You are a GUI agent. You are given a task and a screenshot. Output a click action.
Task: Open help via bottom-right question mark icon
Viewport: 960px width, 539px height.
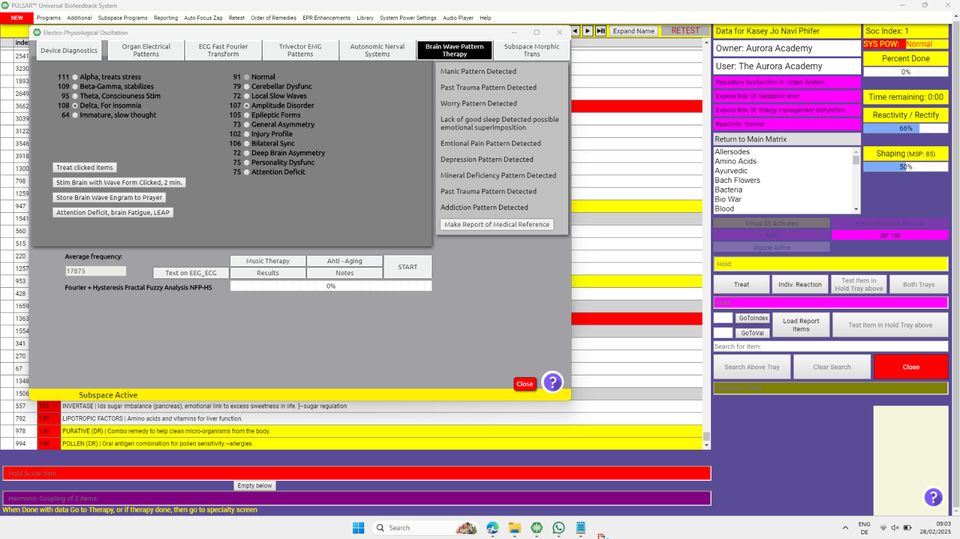pyautogui.click(x=932, y=497)
